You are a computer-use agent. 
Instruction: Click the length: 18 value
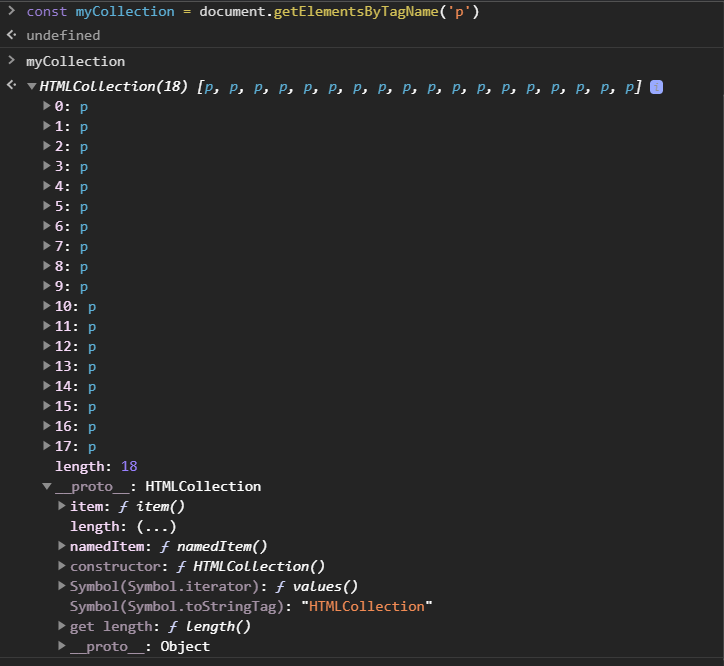tap(129, 466)
